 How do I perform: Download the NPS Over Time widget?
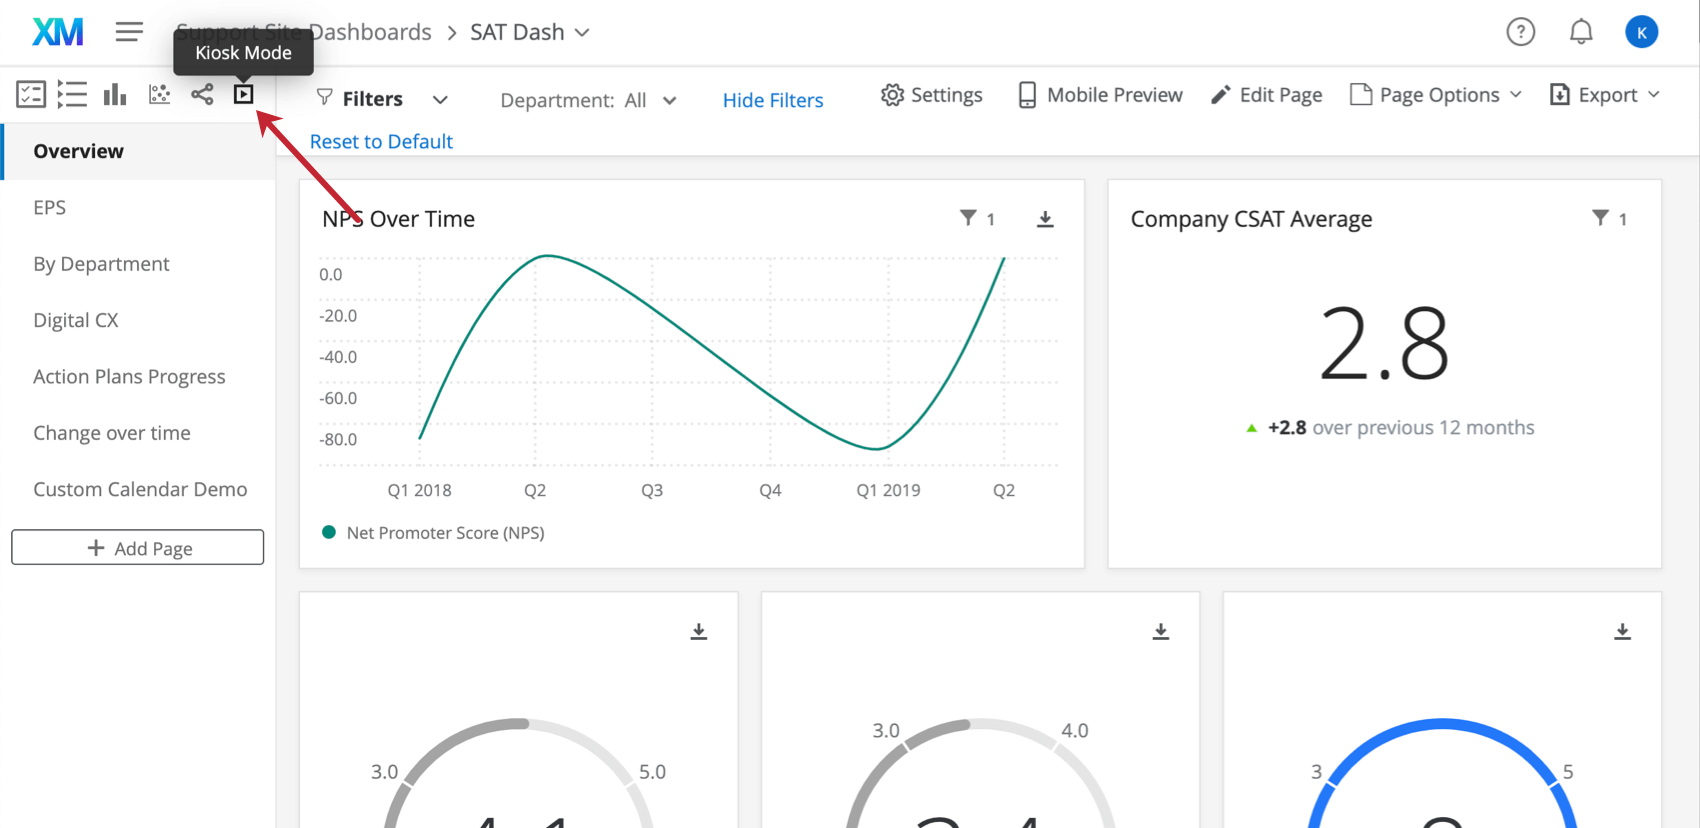point(1045,219)
